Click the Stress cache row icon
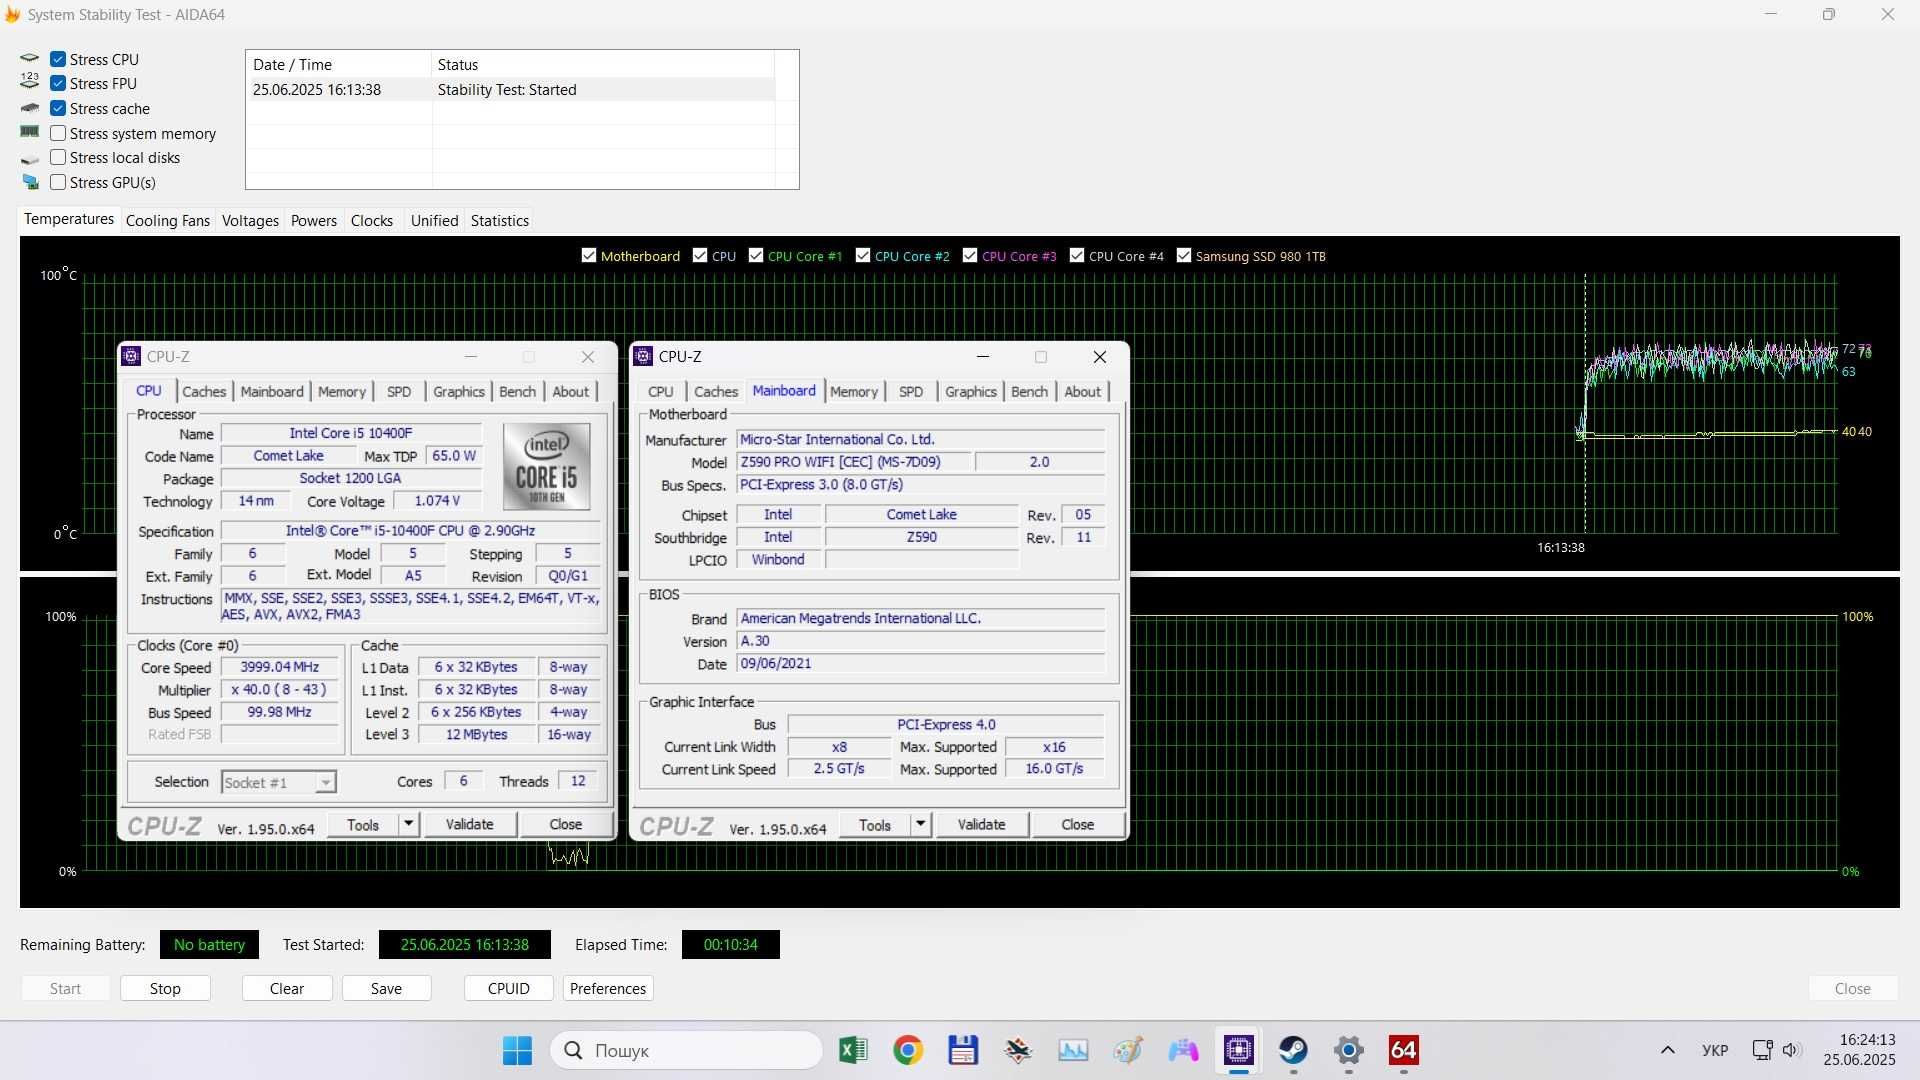 tap(30, 108)
